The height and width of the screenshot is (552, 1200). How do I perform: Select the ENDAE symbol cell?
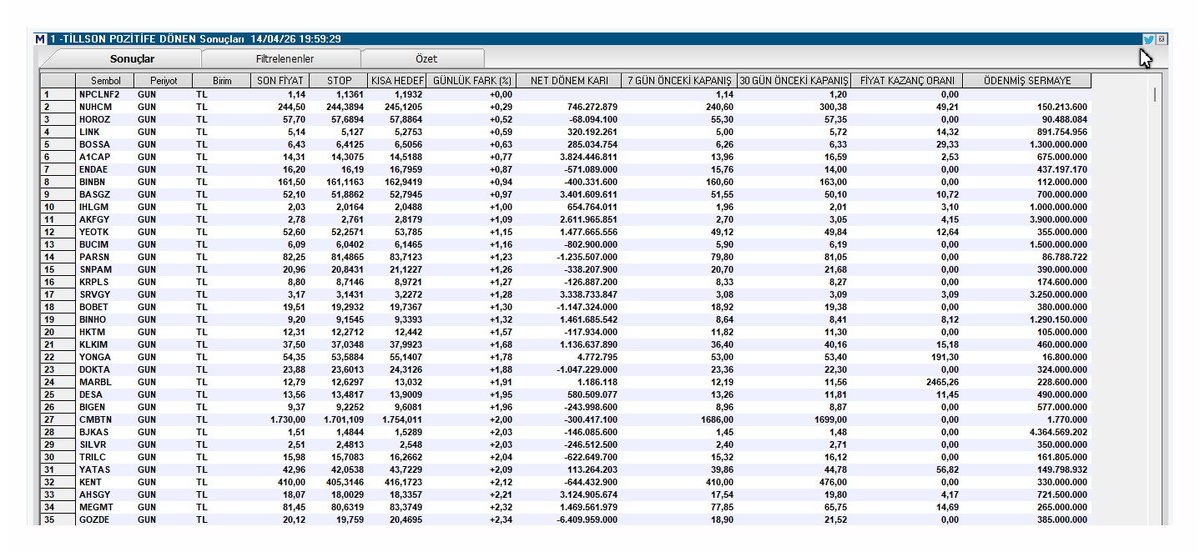(105, 171)
